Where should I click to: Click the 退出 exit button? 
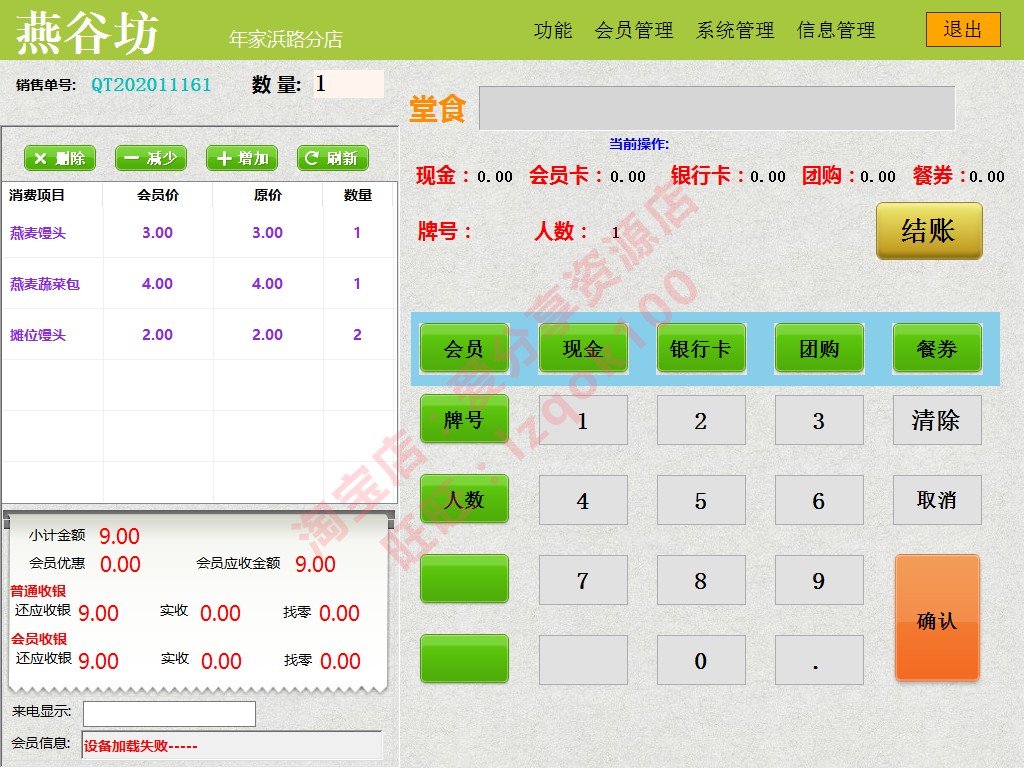[963, 29]
